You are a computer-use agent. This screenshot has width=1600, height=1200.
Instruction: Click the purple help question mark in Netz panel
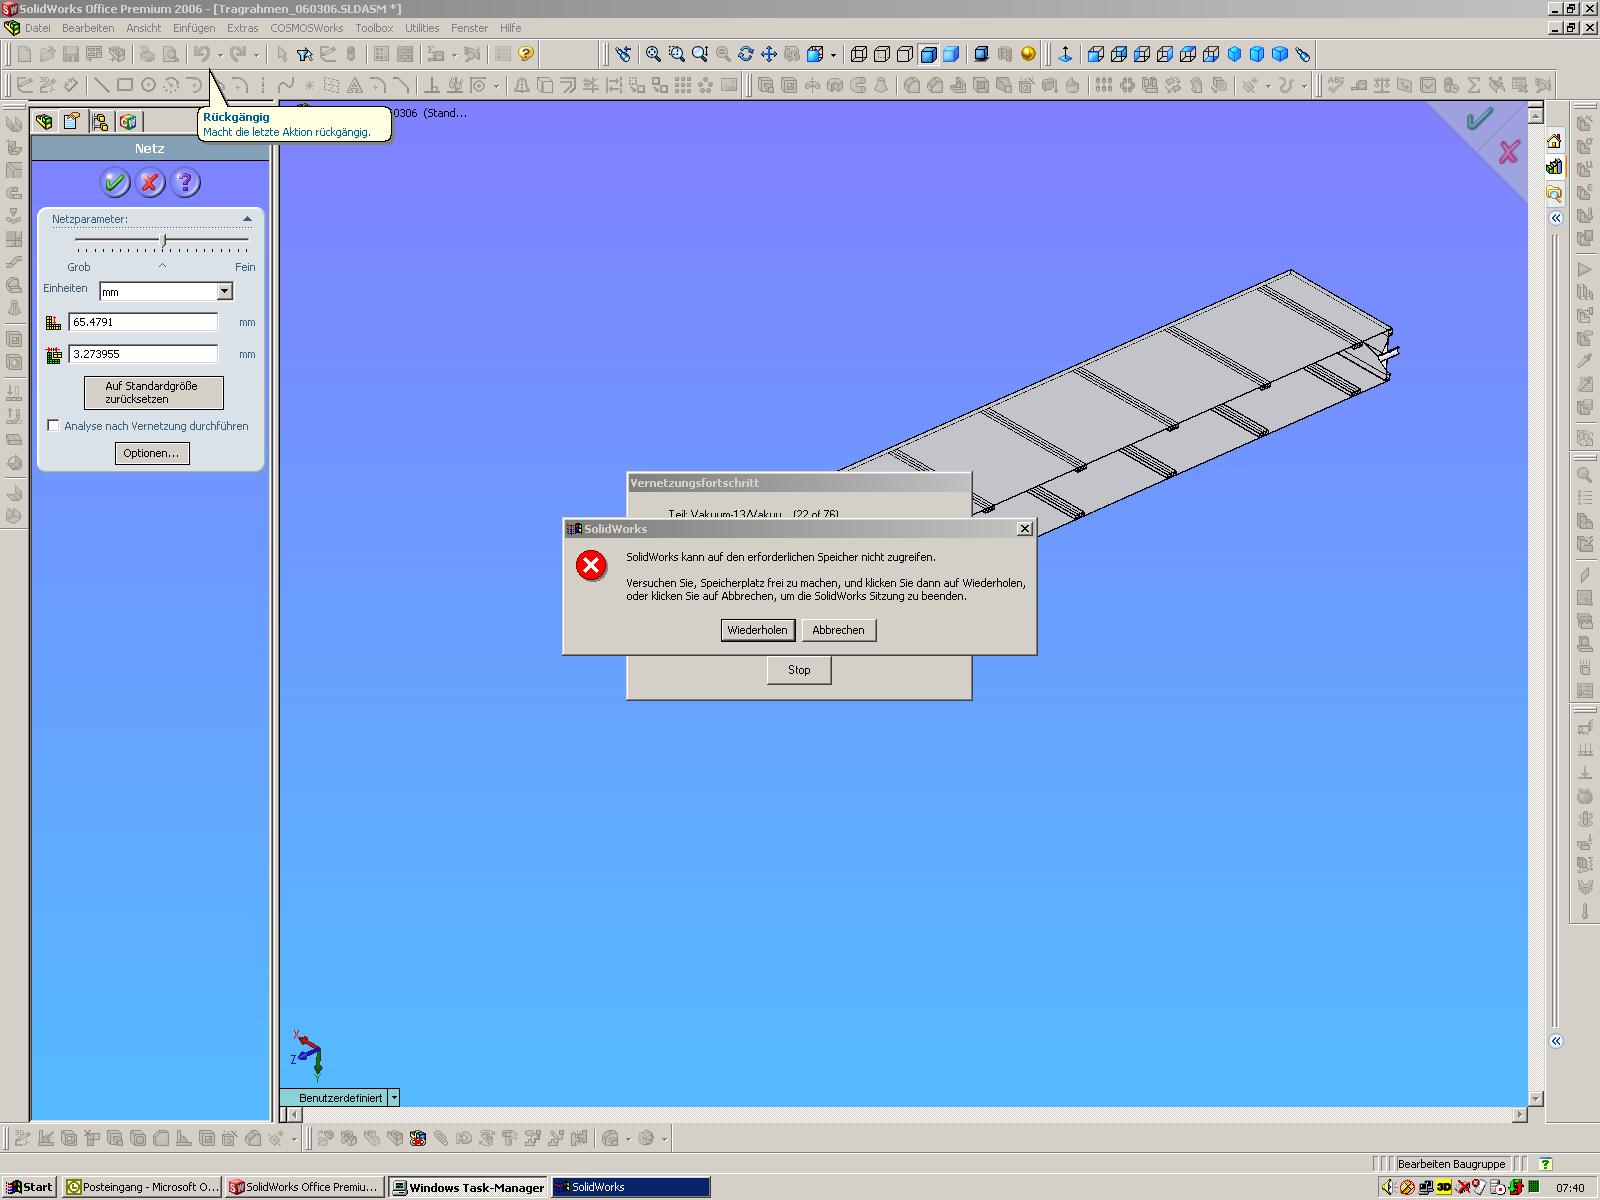185,182
